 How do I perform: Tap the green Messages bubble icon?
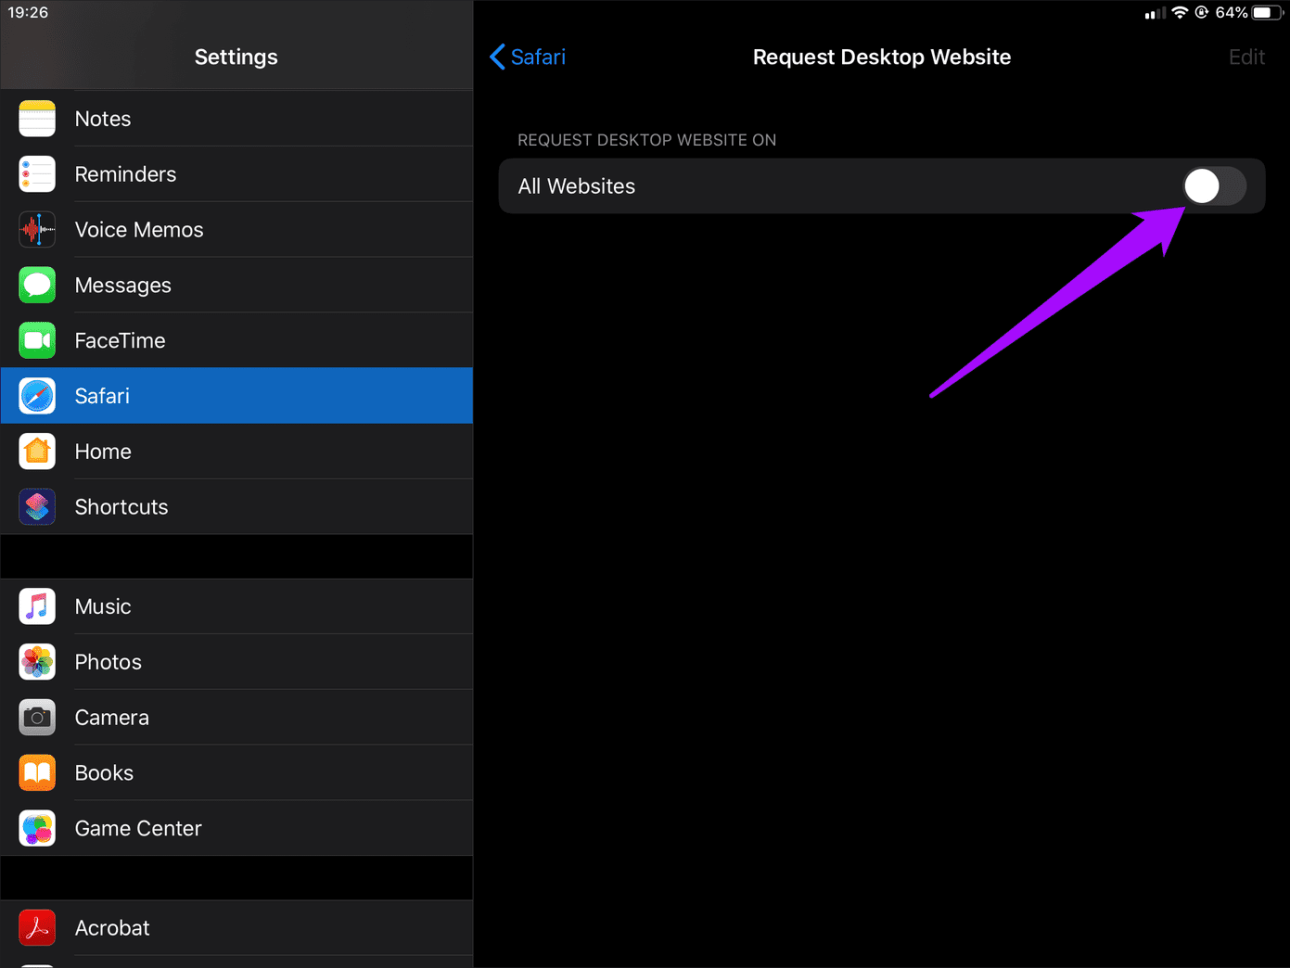click(x=37, y=285)
